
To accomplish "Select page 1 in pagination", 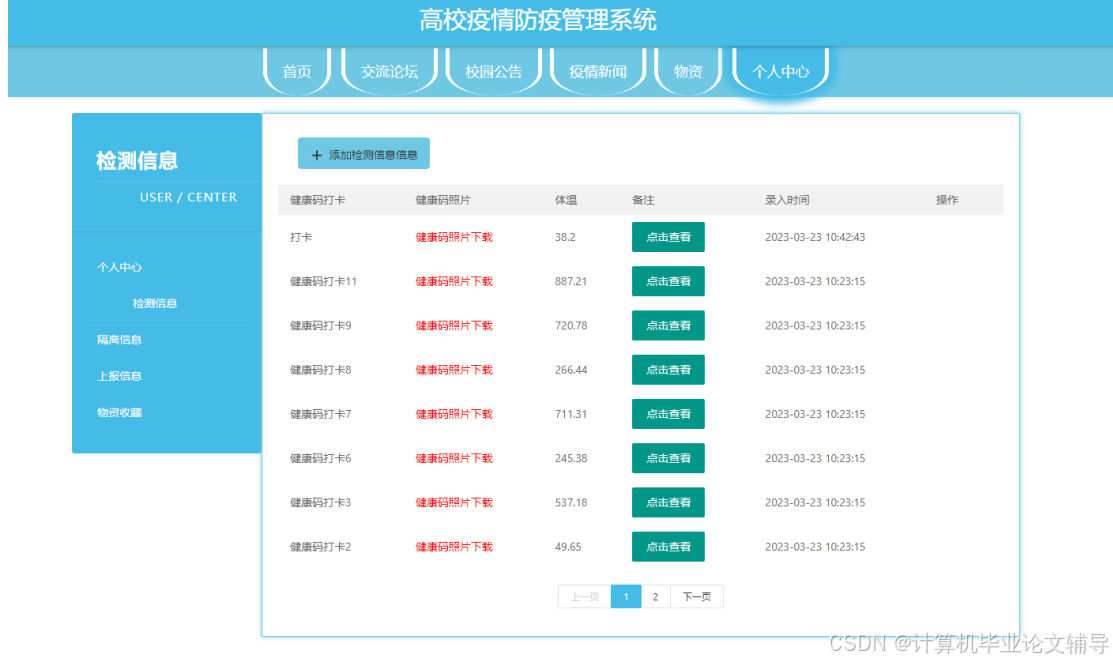I will tap(626, 595).
